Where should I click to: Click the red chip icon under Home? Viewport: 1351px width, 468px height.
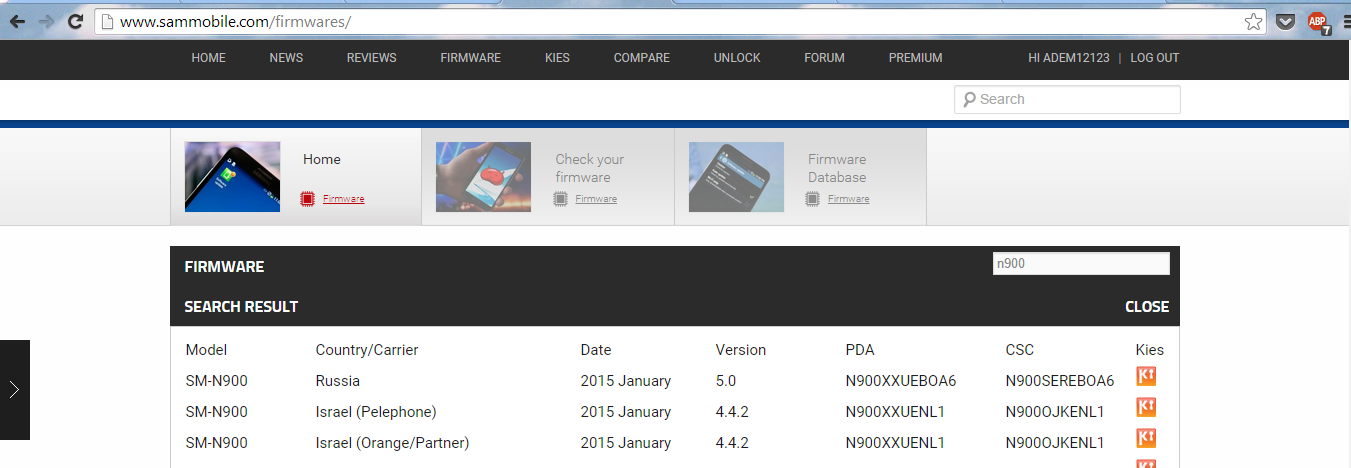tap(308, 199)
